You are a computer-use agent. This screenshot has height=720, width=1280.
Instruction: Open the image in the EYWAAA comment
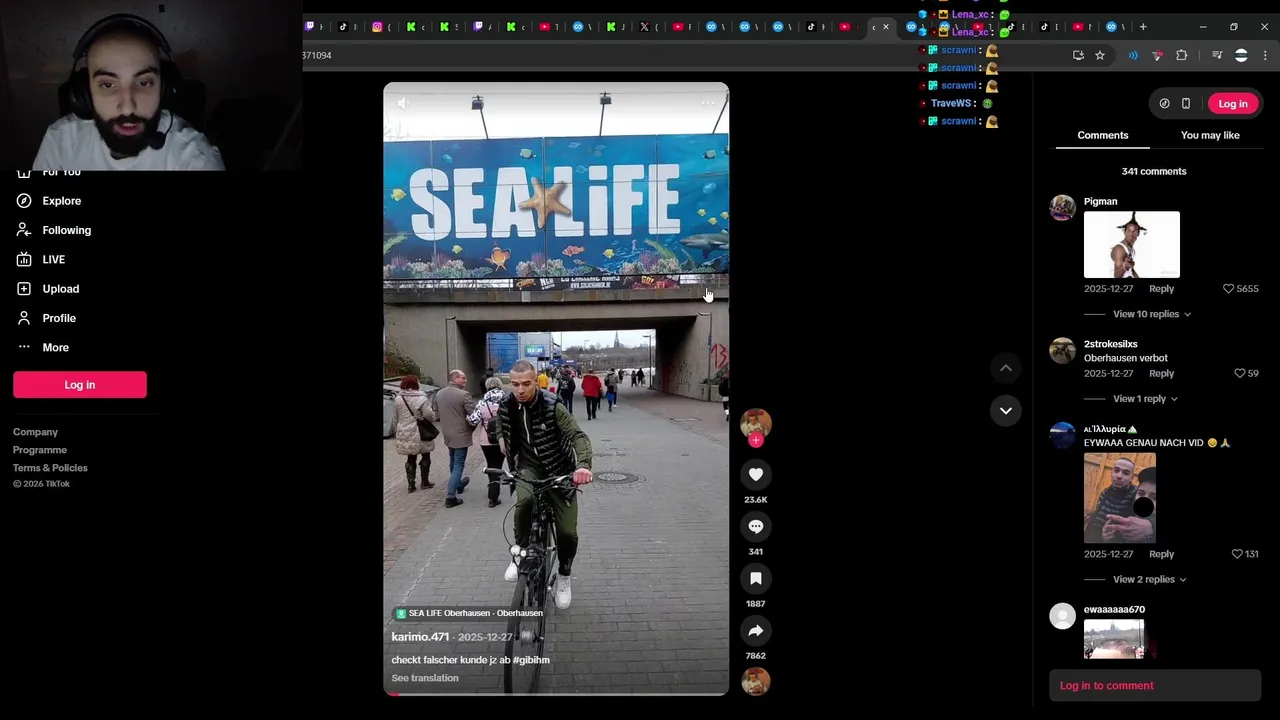tap(1120, 498)
